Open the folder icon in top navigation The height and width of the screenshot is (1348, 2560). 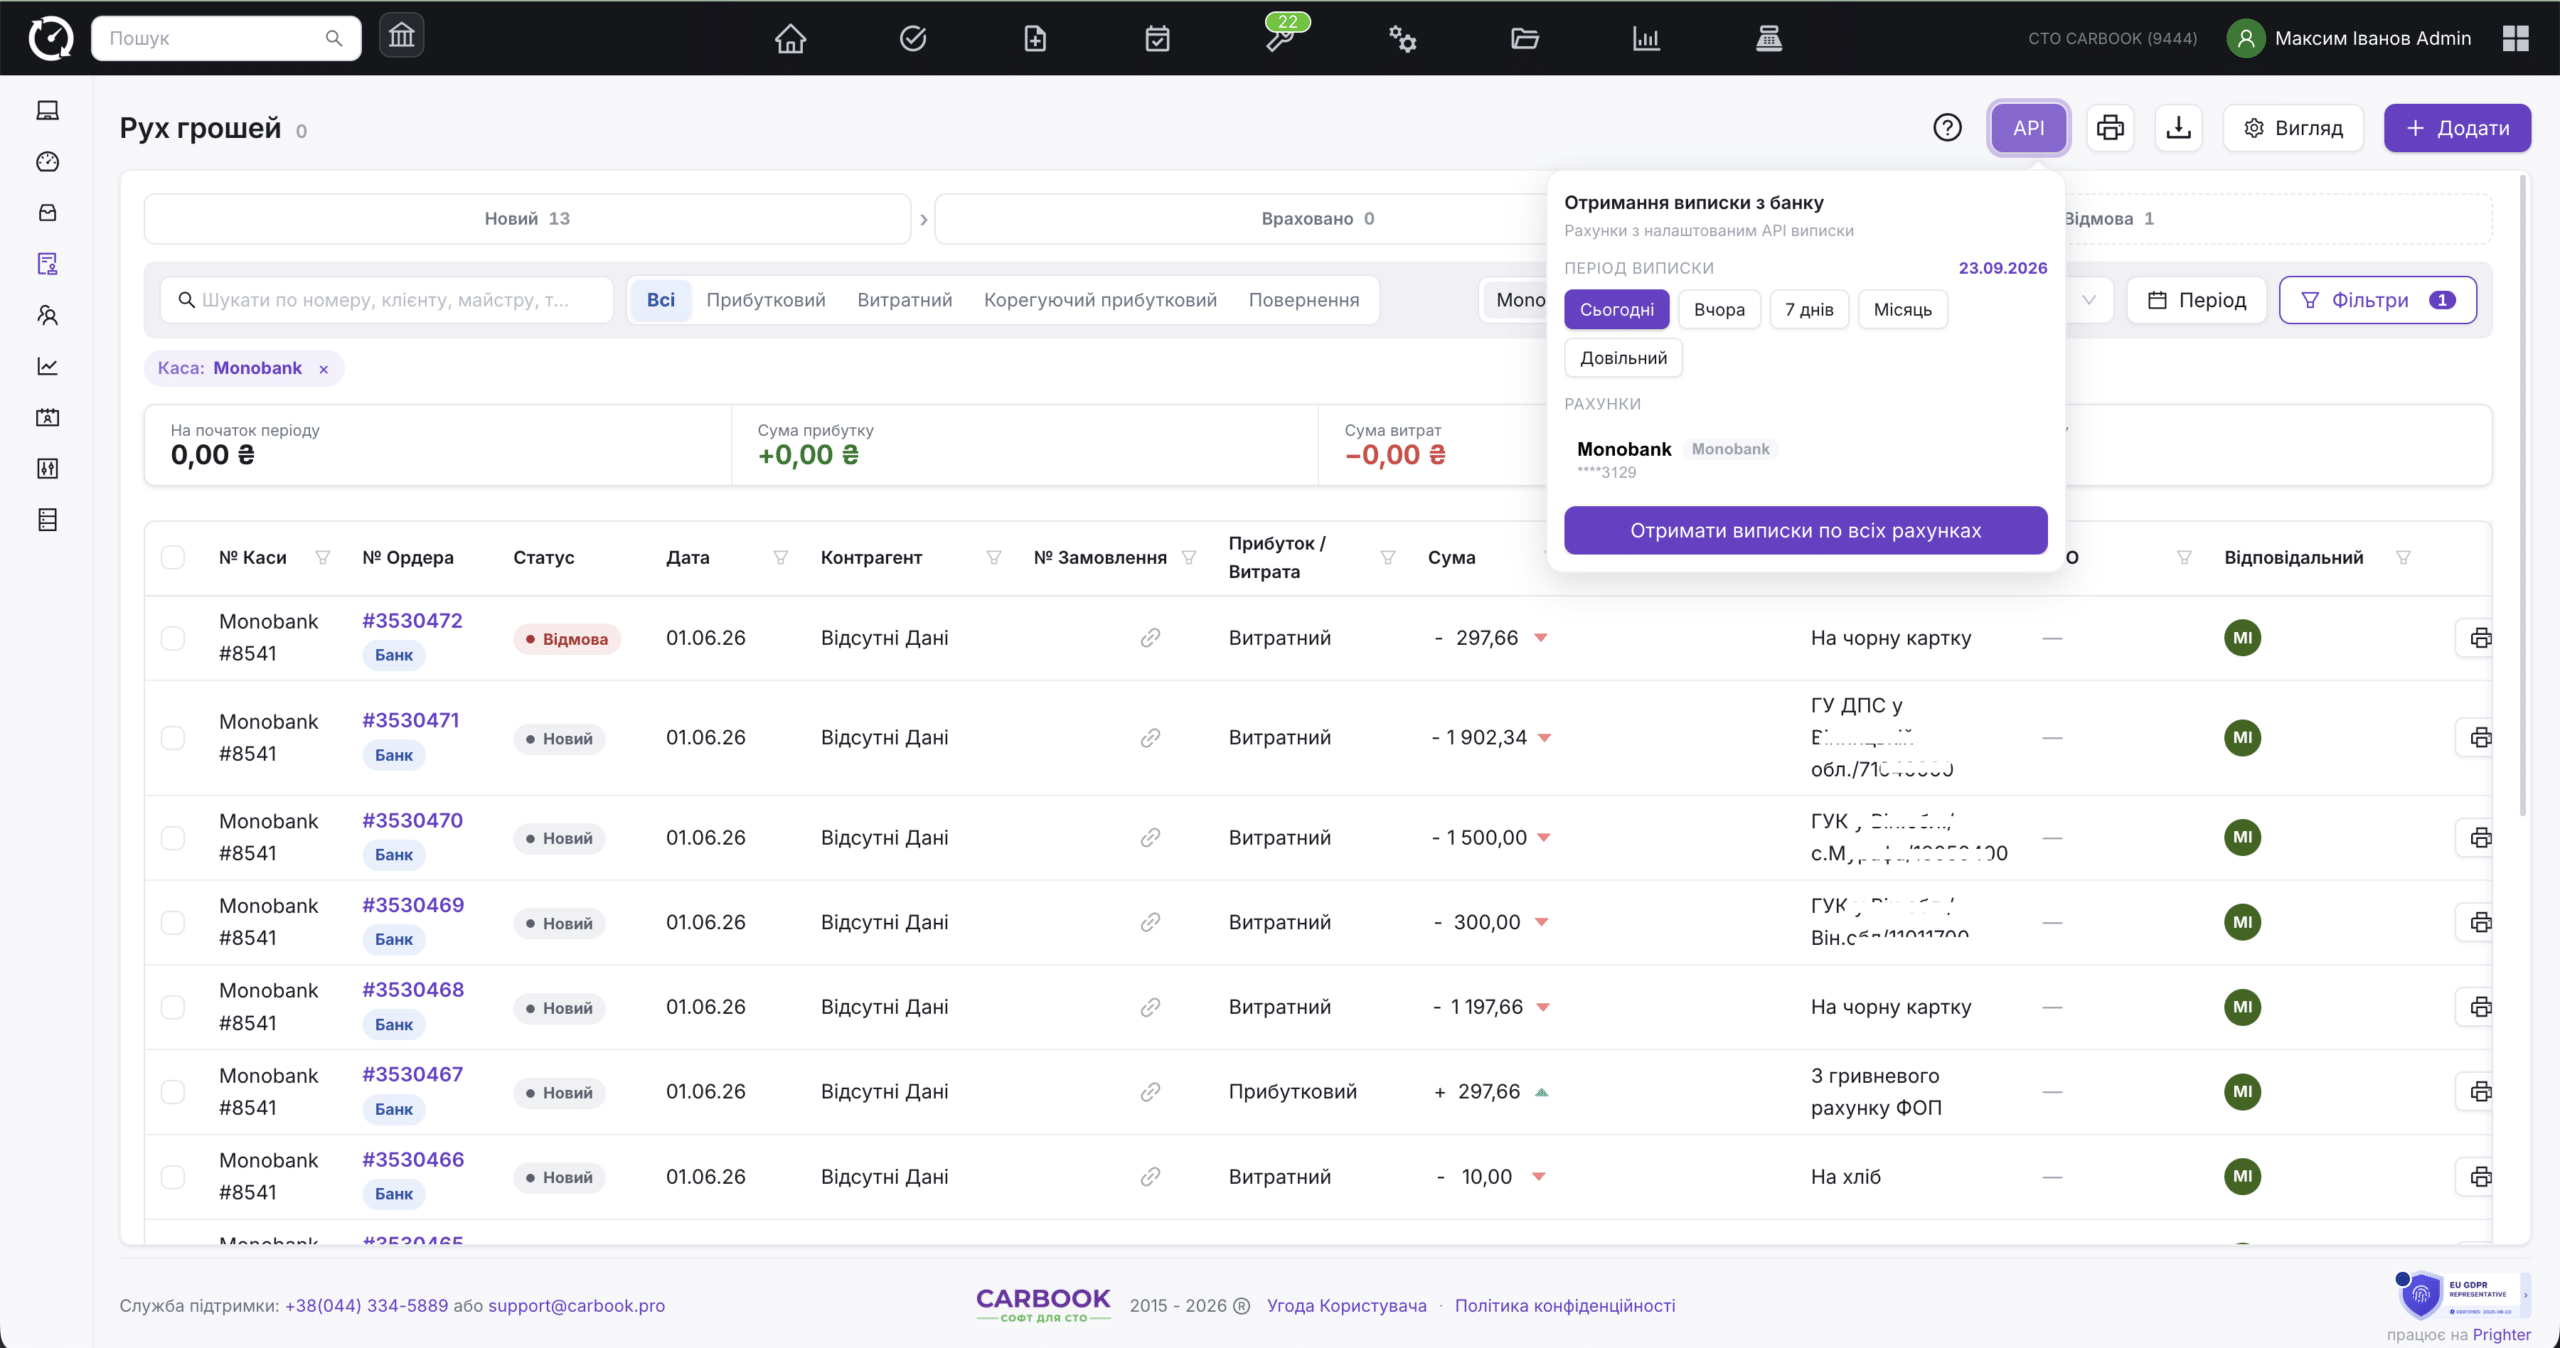coord(1524,39)
